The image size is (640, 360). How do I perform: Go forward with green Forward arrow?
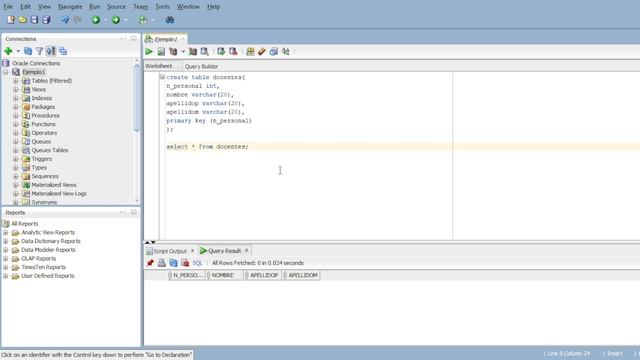116,20
